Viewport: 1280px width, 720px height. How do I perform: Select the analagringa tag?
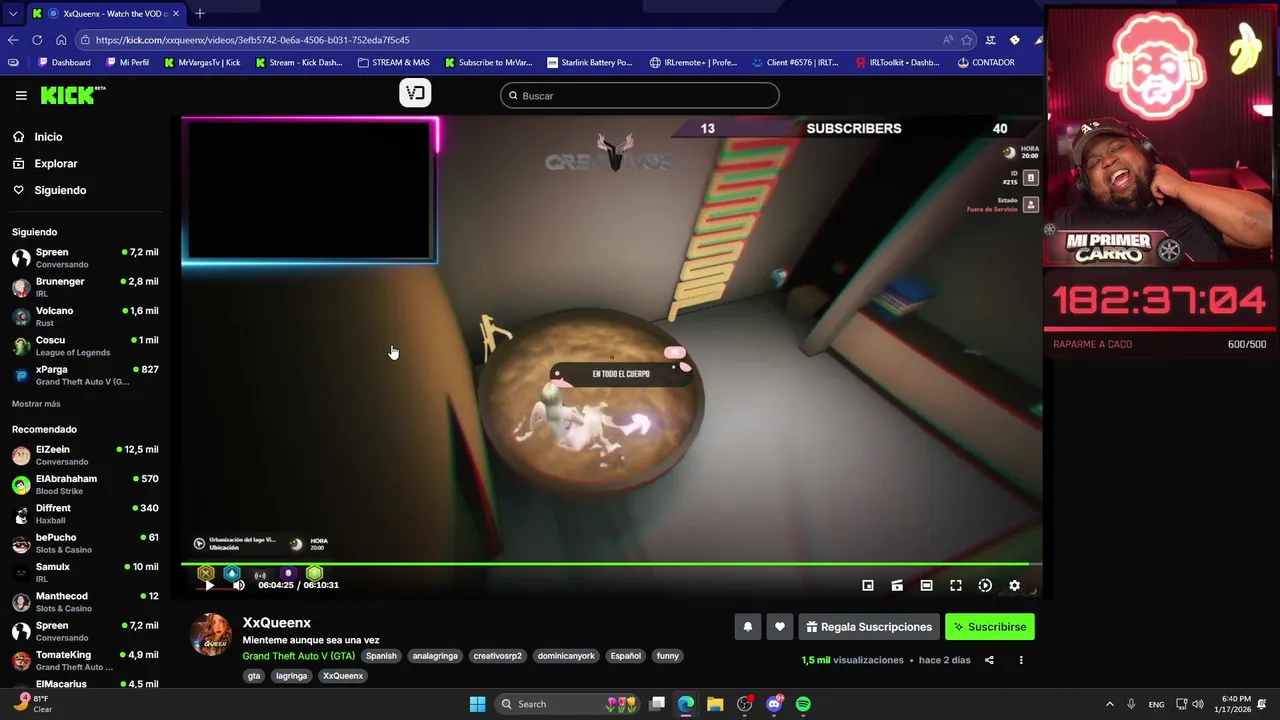tap(435, 656)
